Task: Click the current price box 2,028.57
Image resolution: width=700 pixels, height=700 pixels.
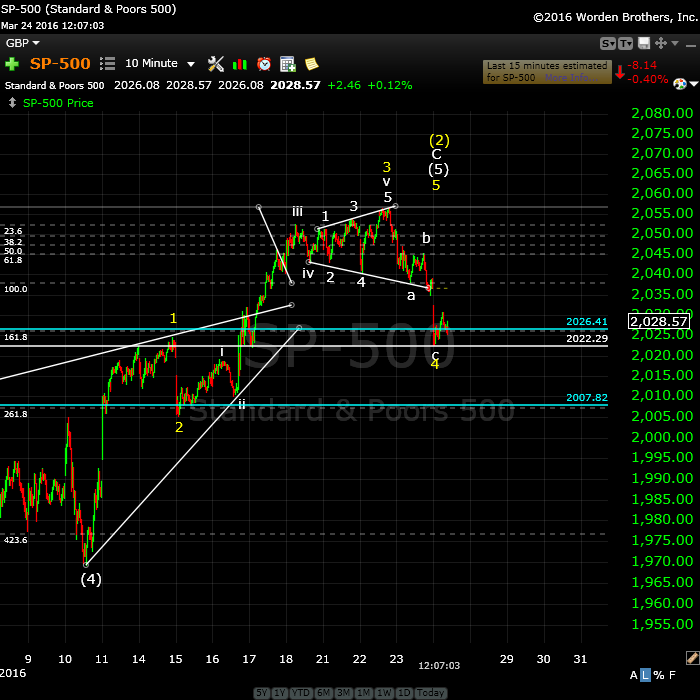Action: point(659,321)
